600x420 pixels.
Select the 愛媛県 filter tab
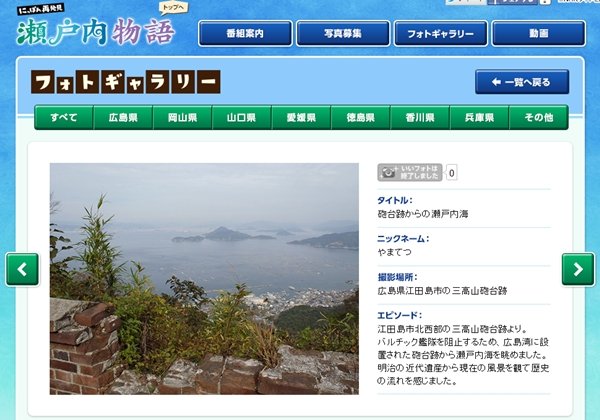302,117
